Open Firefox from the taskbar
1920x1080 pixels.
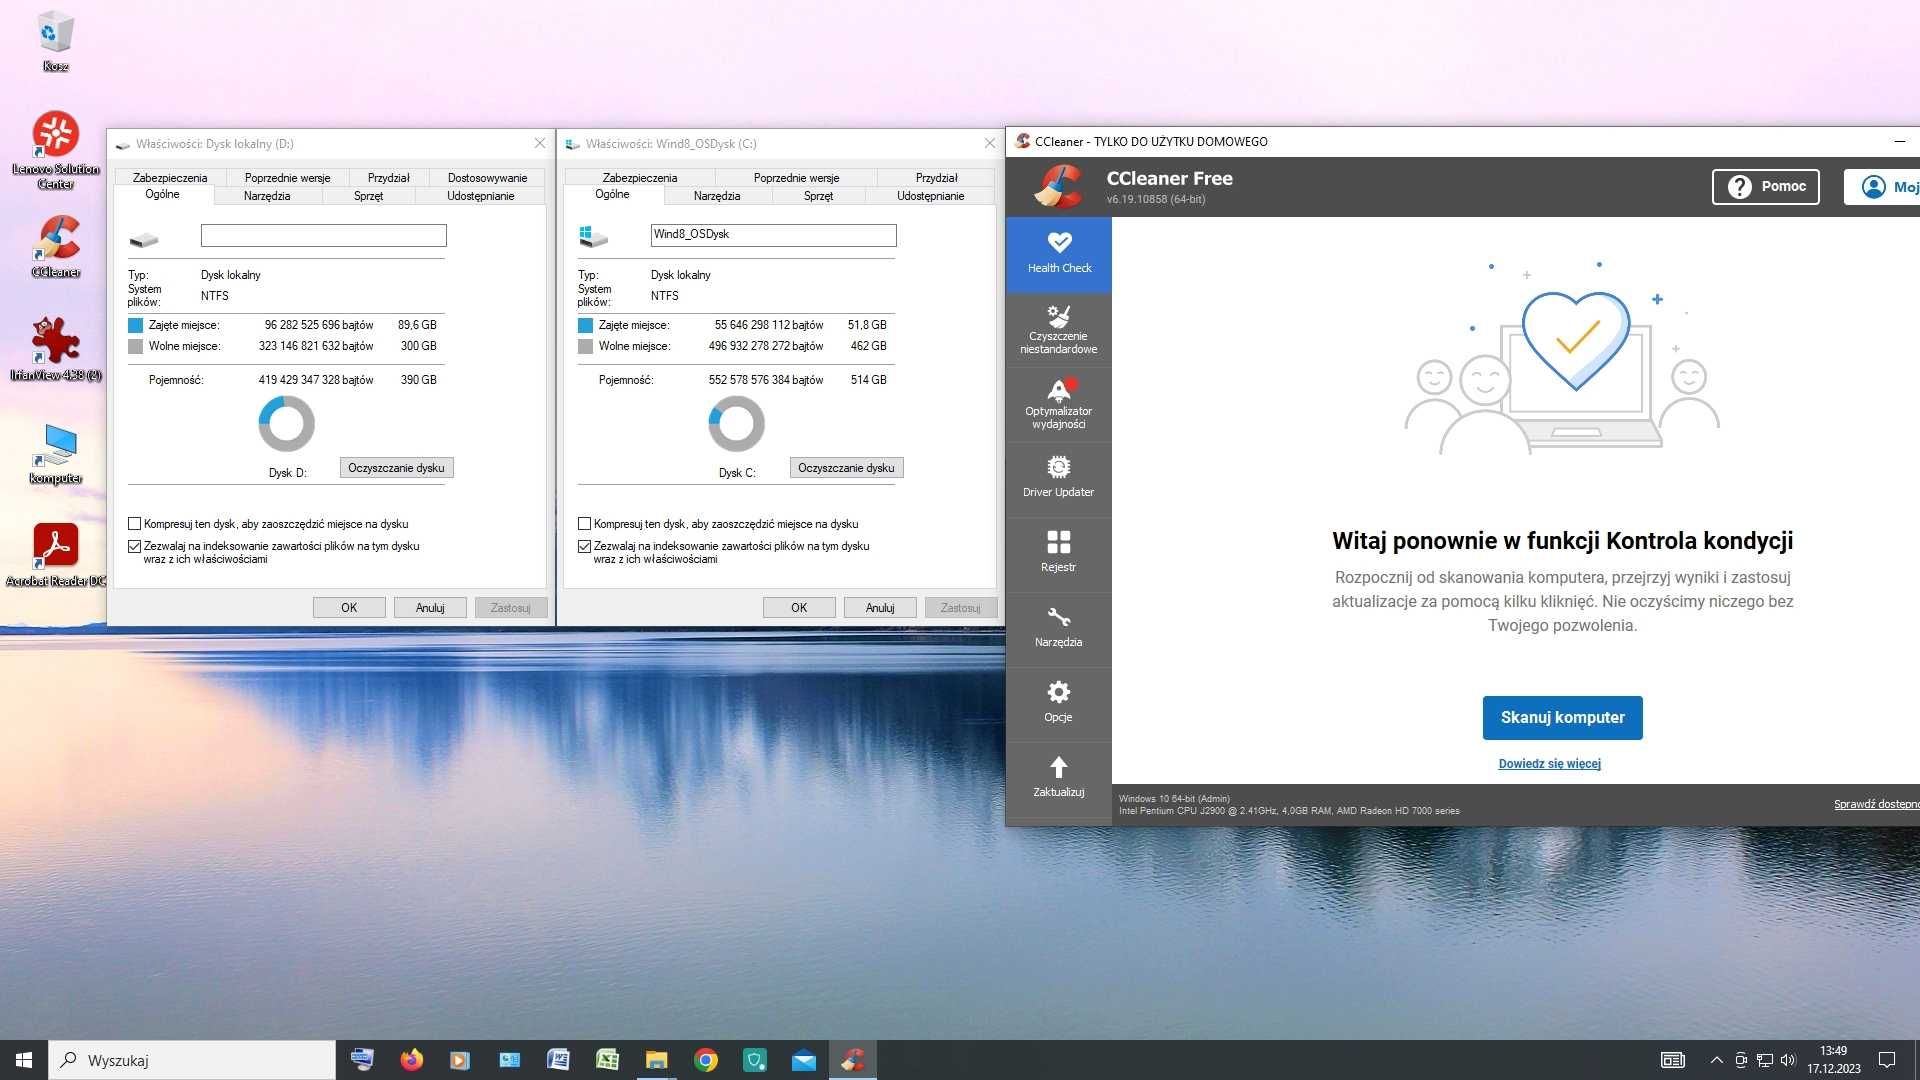point(411,1060)
